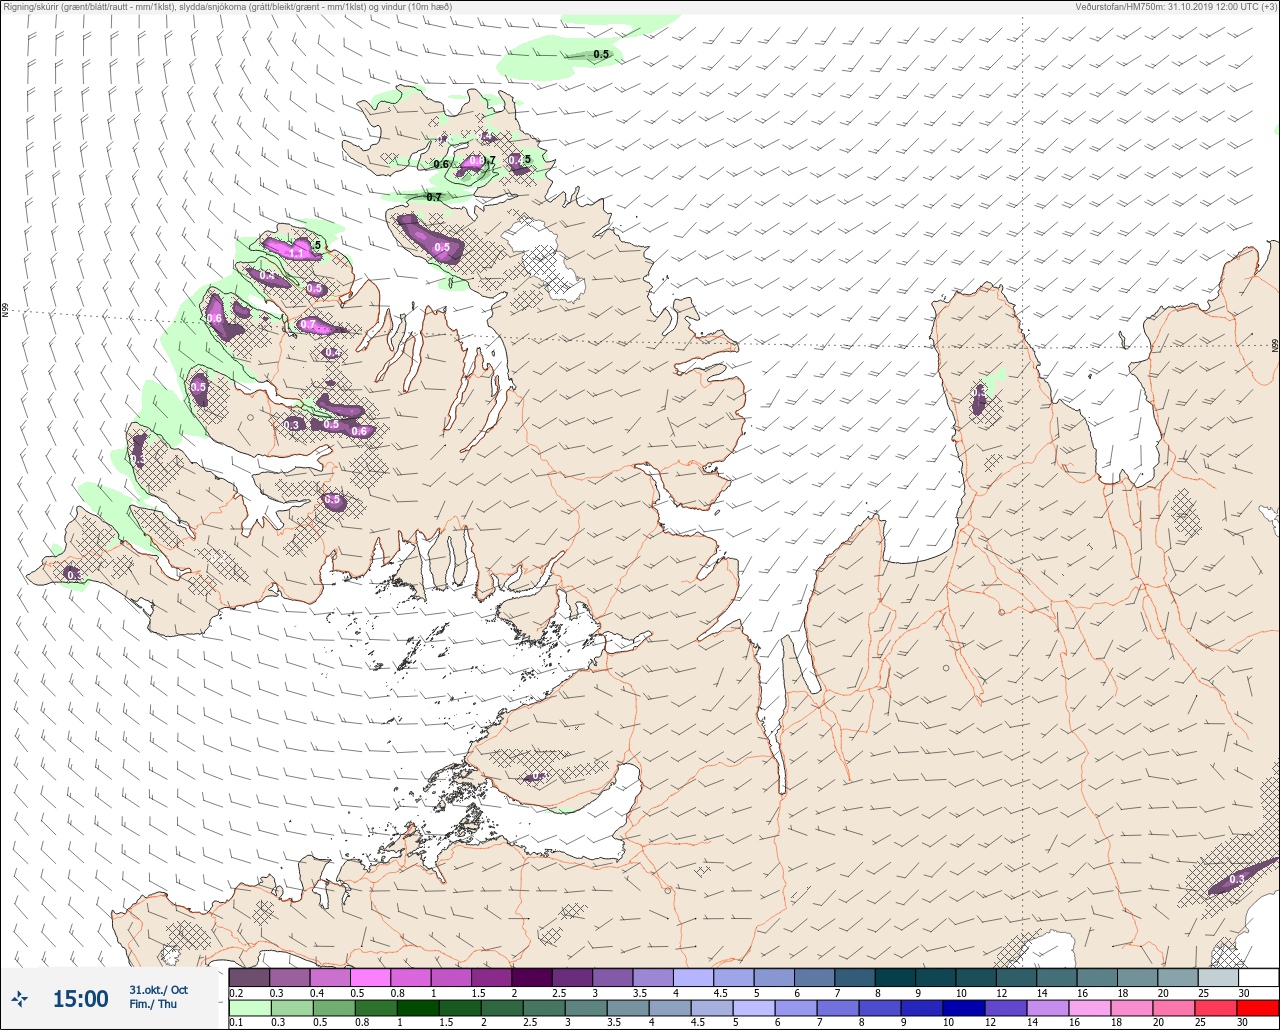
Task: Click the 0.5 value over the sea at top
Action: pyautogui.click(x=601, y=54)
